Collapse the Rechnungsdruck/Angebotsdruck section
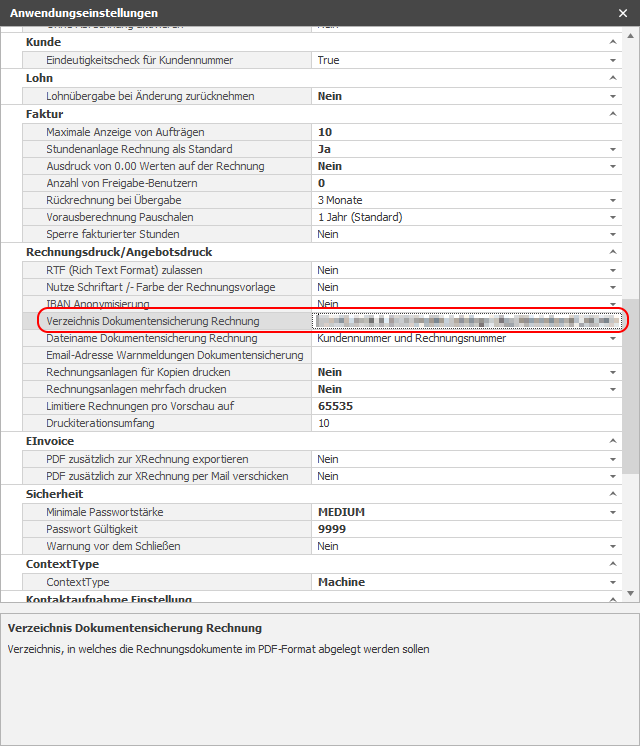The height and width of the screenshot is (746, 640). point(613,252)
